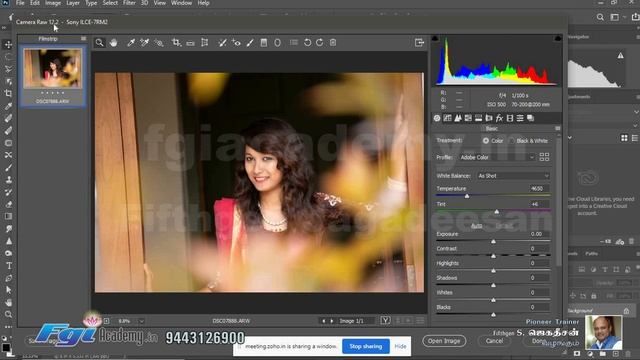Pick the White Balance eyedropper tool

click(131, 42)
